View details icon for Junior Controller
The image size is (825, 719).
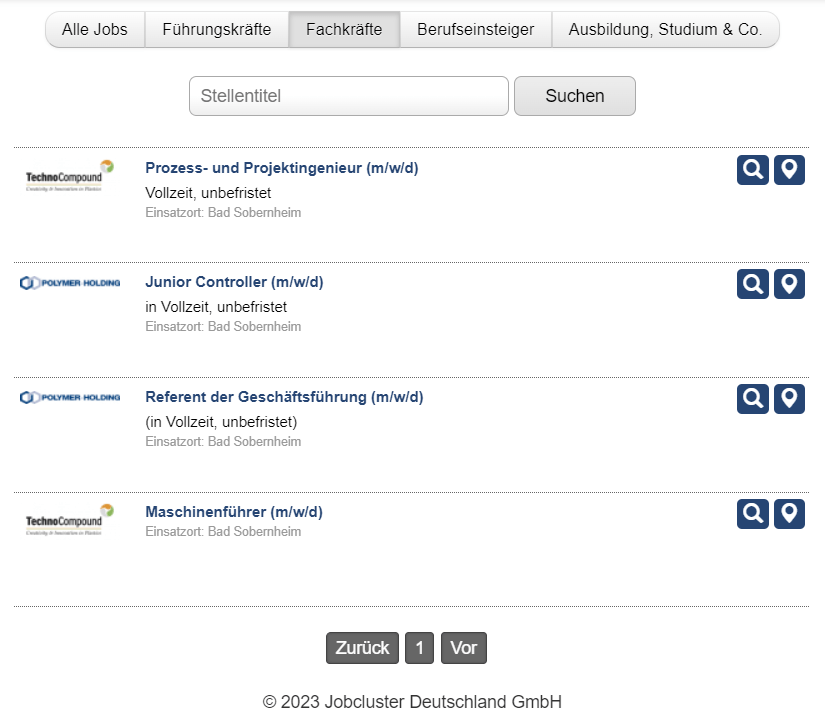point(752,284)
